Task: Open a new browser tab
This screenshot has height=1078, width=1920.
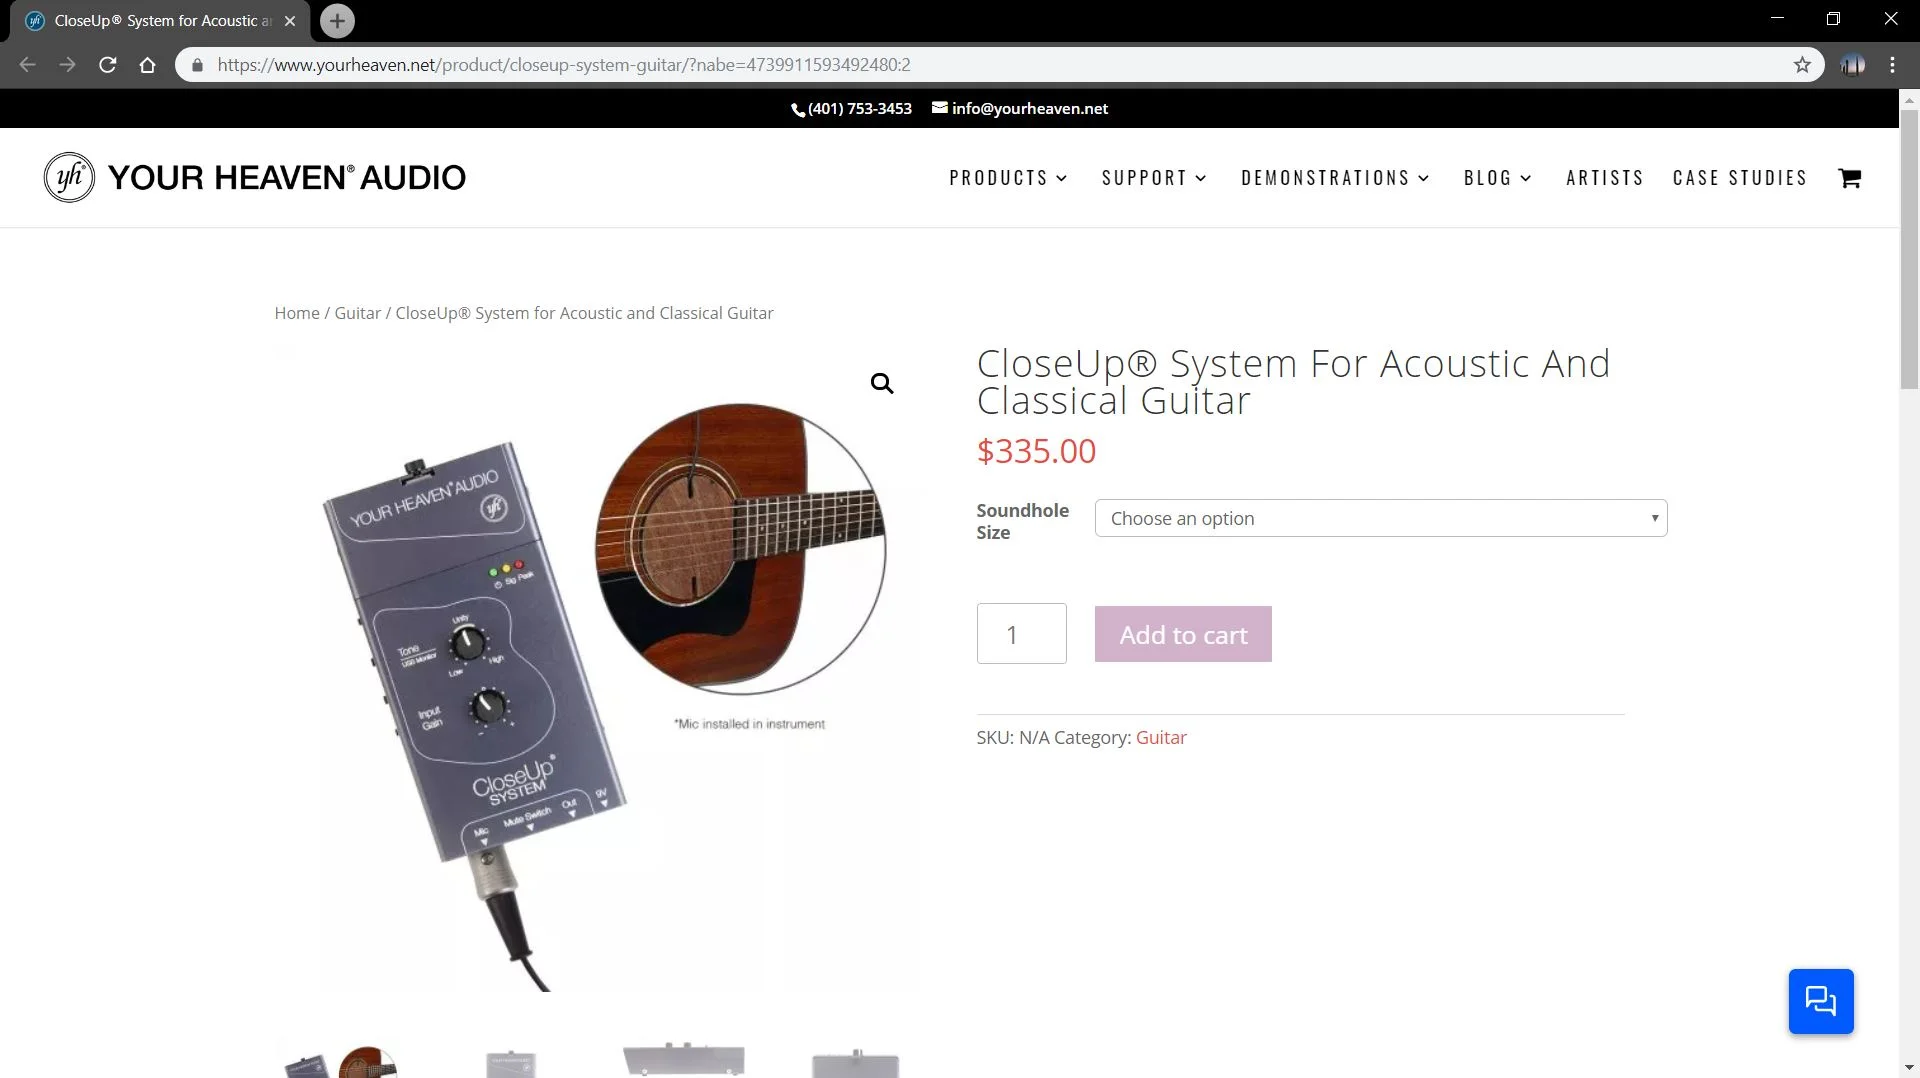Action: click(x=337, y=21)
